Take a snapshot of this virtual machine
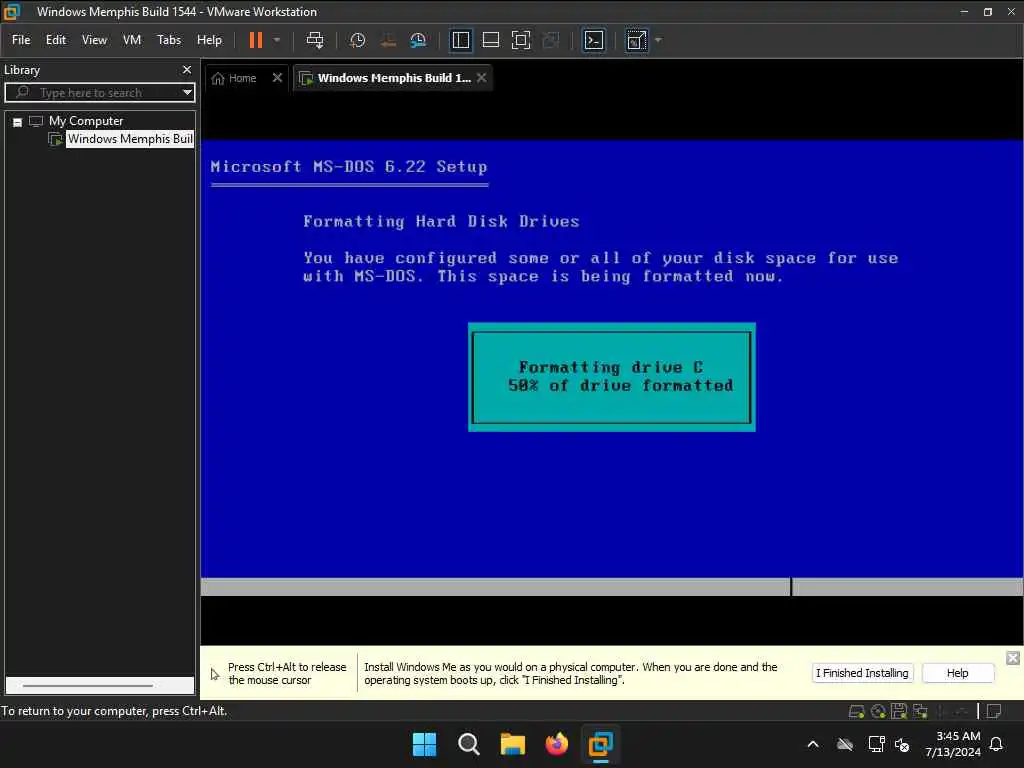 coord(357,40)
